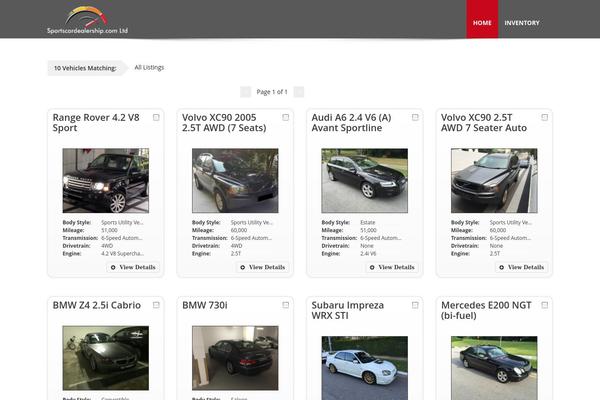
Task: Tick compare checkbox for Mercedes E200 NGT
Action: [545, 305]
